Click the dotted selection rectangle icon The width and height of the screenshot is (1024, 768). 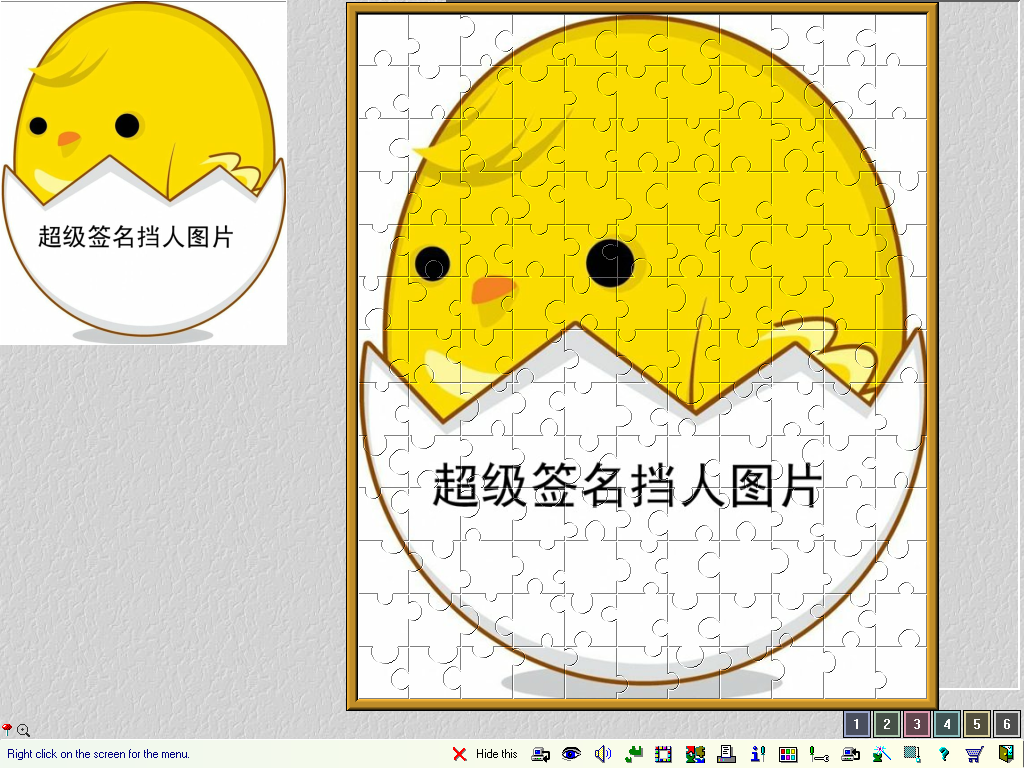[x=912, y=754]
